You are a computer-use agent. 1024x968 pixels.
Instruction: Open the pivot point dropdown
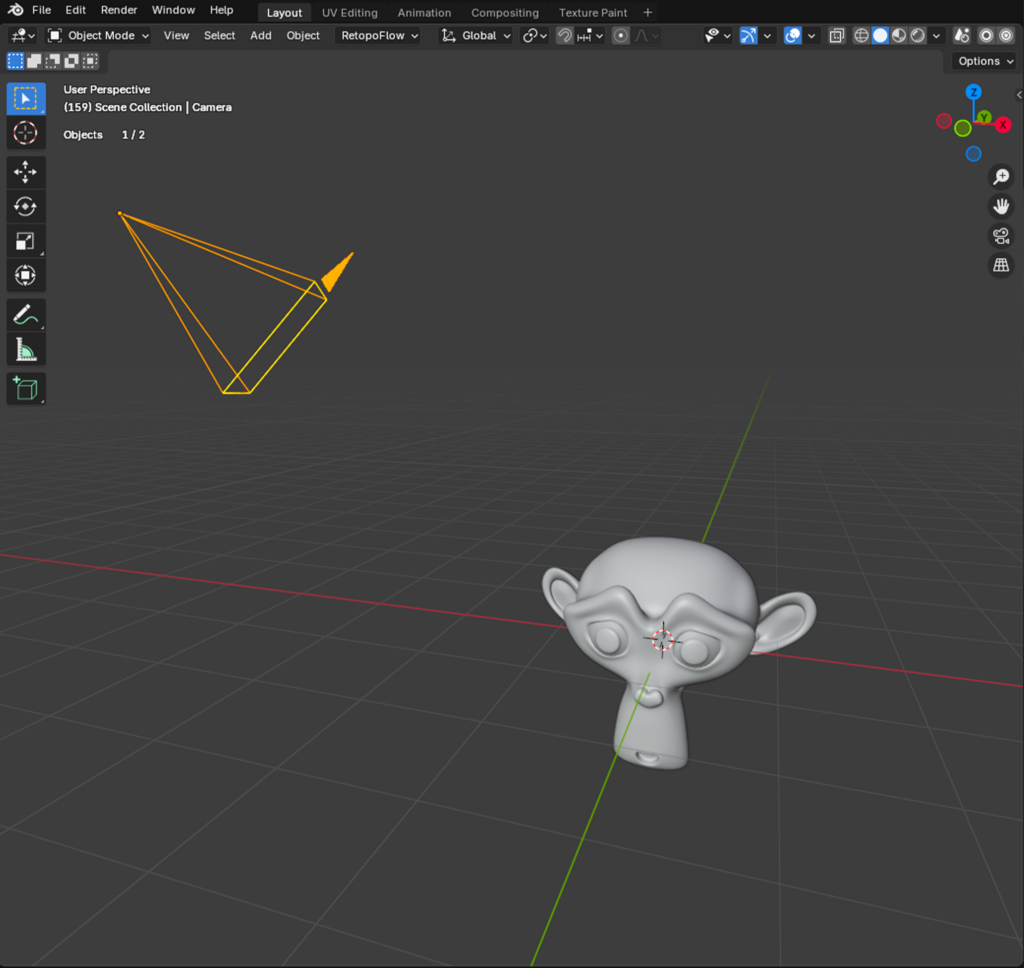click(534, 36)
